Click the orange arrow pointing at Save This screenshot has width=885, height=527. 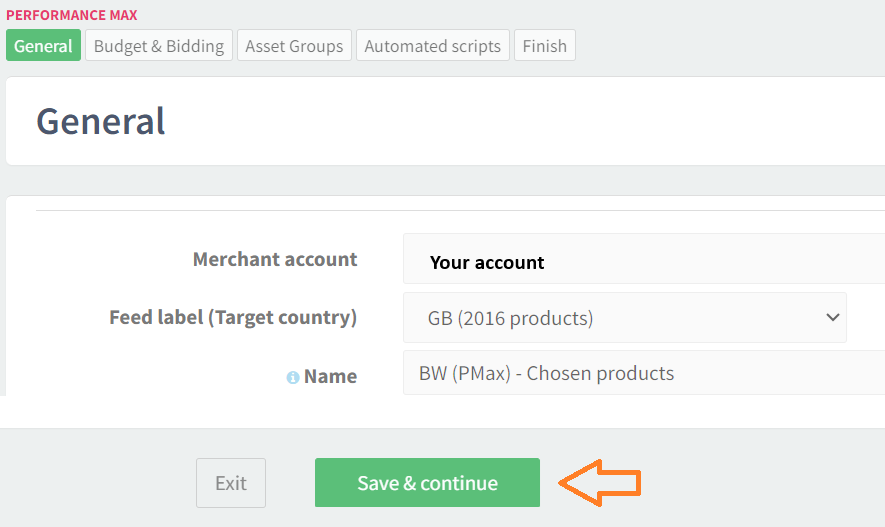pos(600,483)
